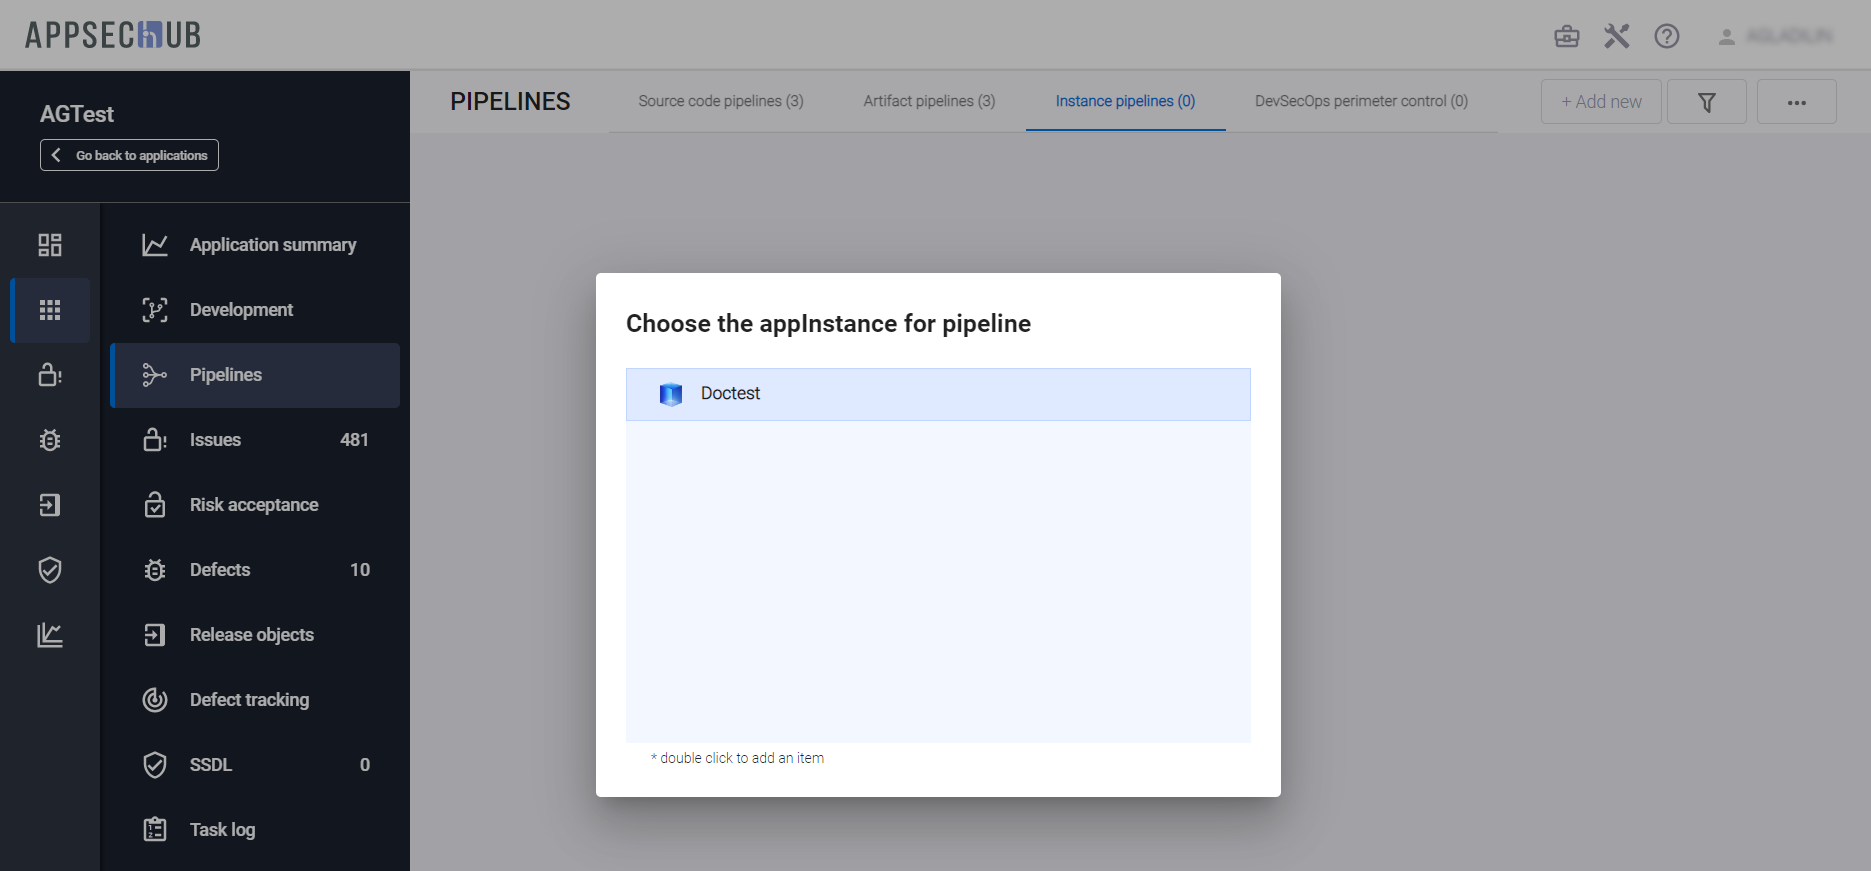Open Issues section in sidebar
This screenshot has width=1871, height=871.
[x=216, y=440]
